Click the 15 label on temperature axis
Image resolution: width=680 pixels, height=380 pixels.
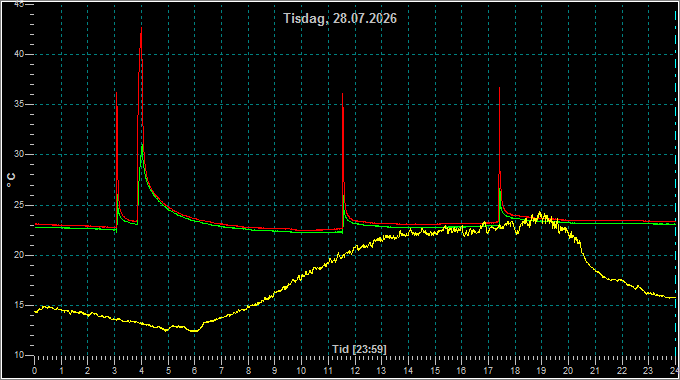click(x=18, y=305)
